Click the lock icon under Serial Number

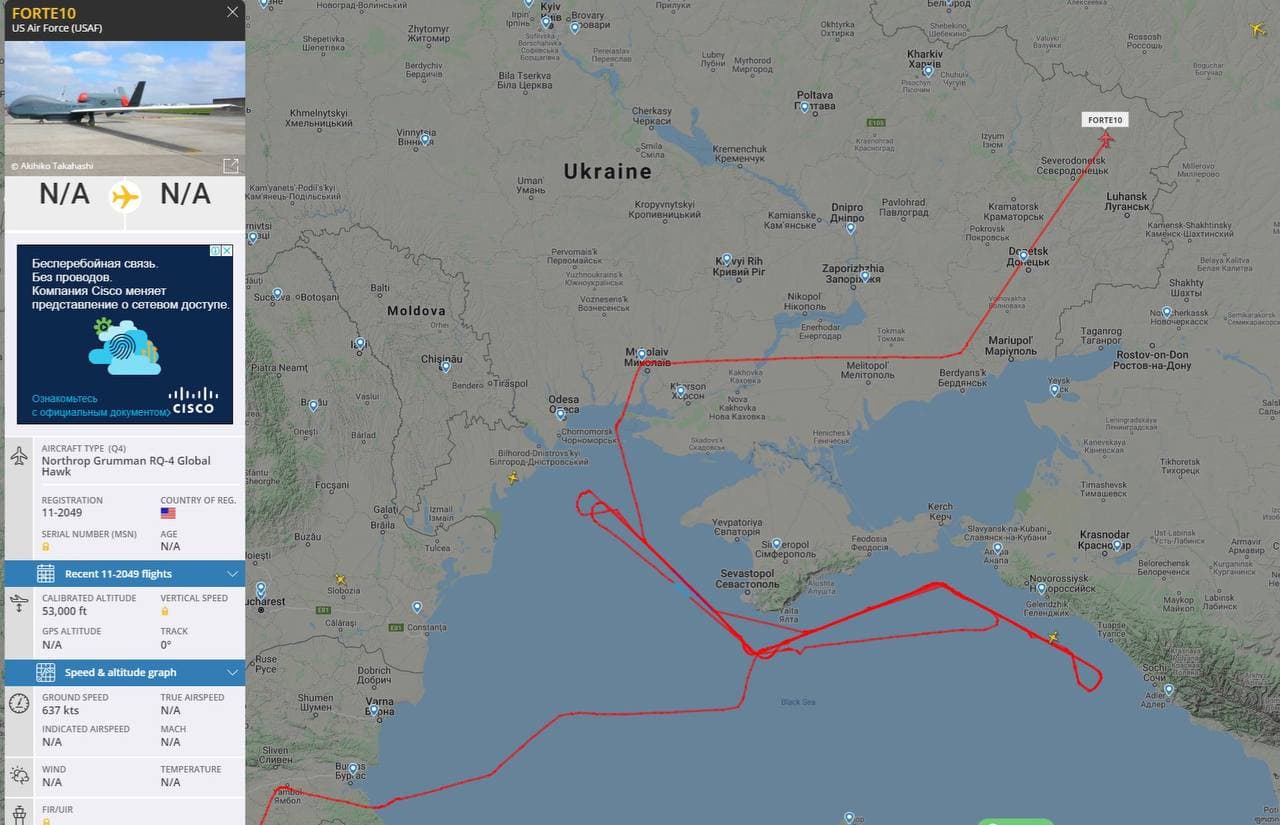pos(46,547)
